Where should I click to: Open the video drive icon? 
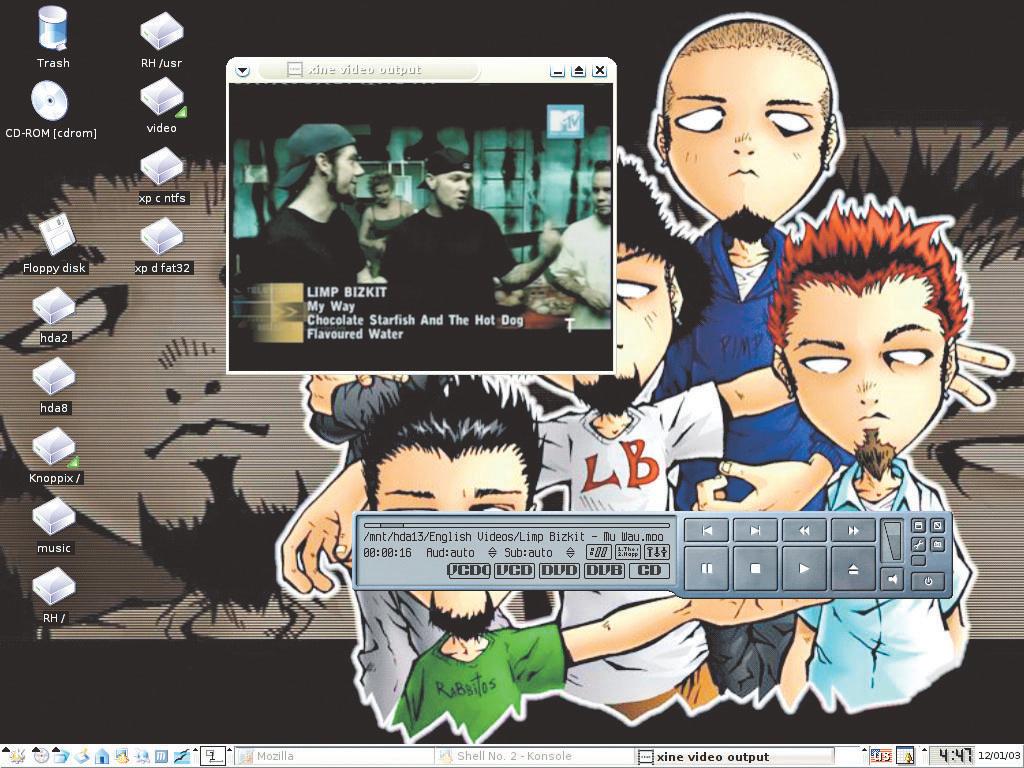(161, 106)
